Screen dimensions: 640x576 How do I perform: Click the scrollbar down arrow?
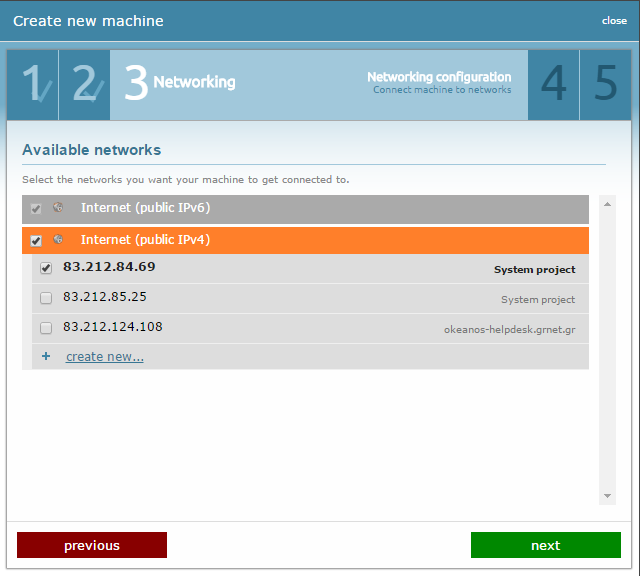[607, 496]
